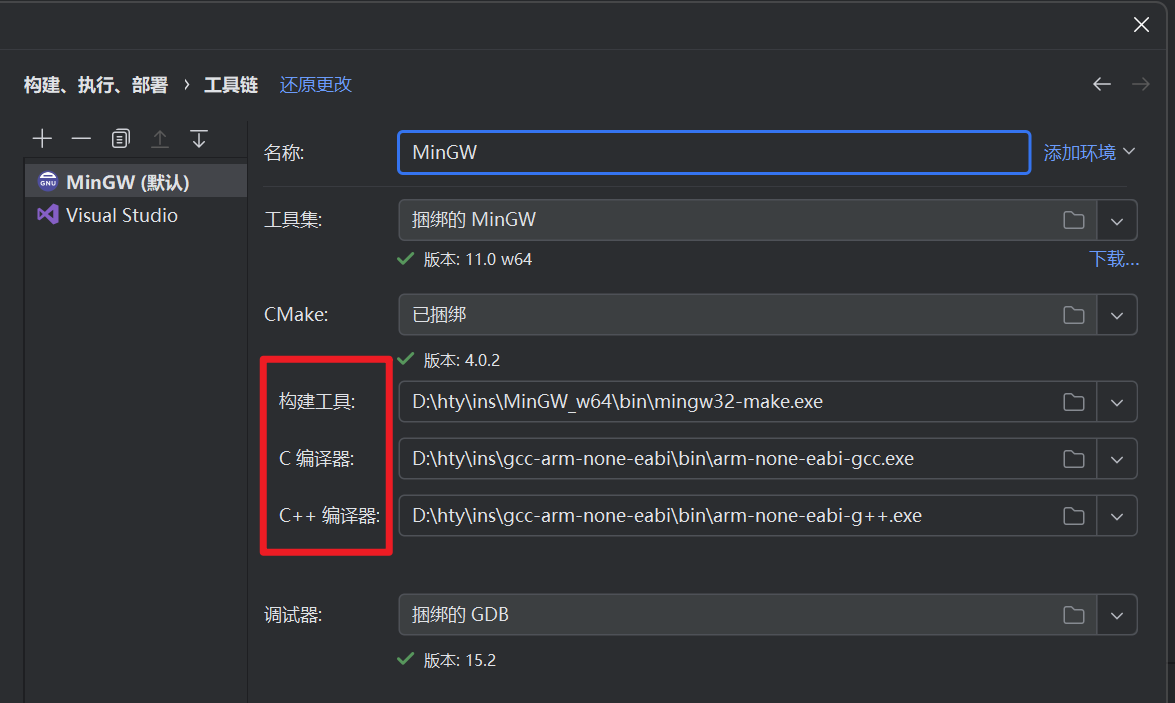
Task: Add a new toolchain with plus icon
Action: [42, 139]
